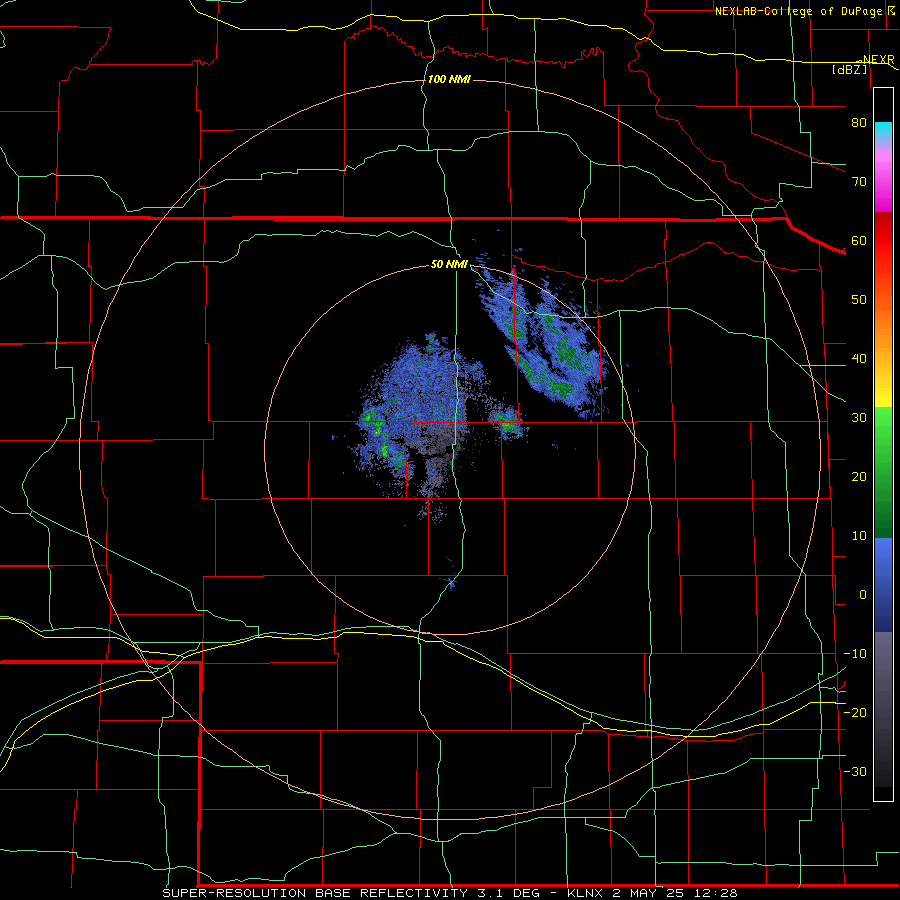Click the 30 value on the dBZ scale
Viewport: 900px width, 900px height.
click(859, 418)
